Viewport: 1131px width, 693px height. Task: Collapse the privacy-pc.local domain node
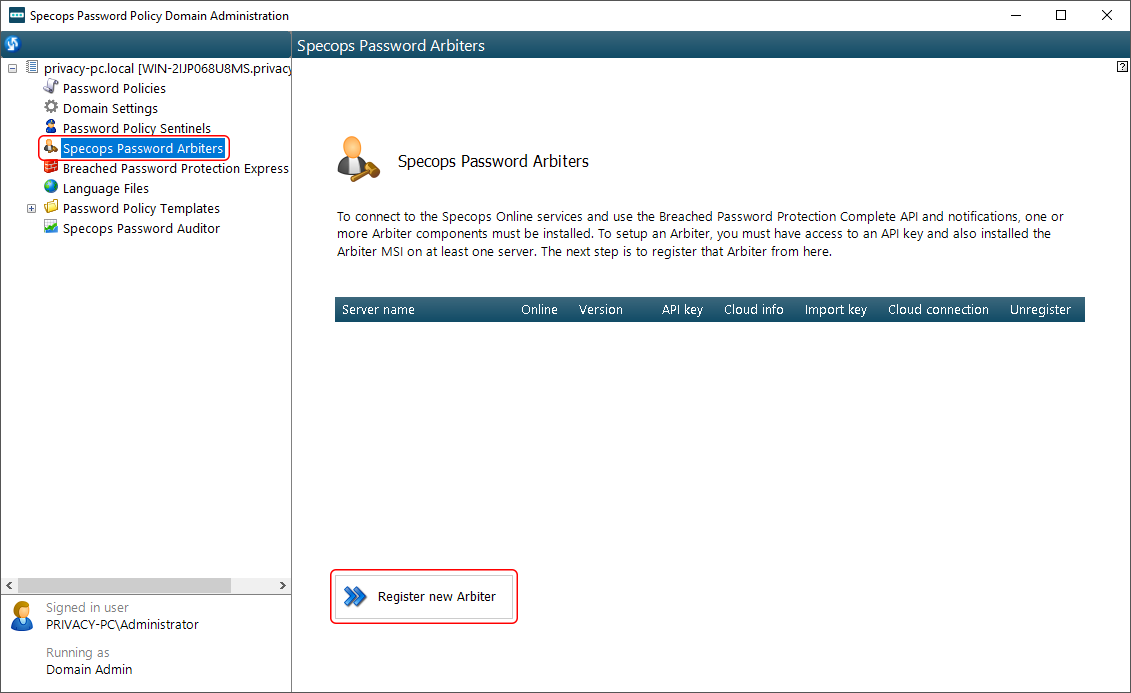pos(12,69)
